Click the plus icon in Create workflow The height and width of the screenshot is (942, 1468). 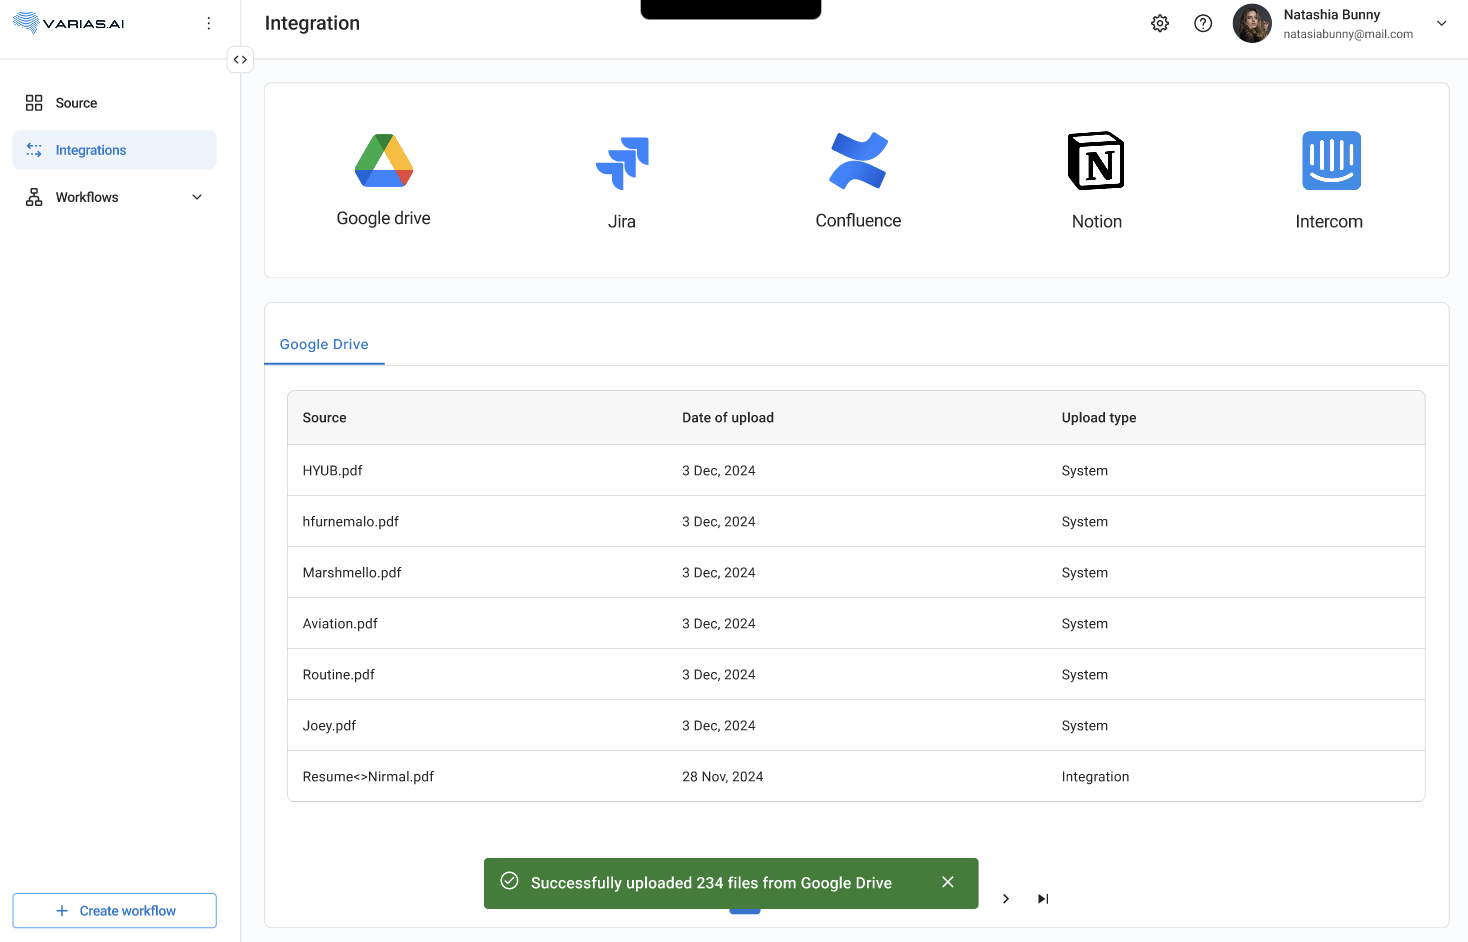(62, 911)
